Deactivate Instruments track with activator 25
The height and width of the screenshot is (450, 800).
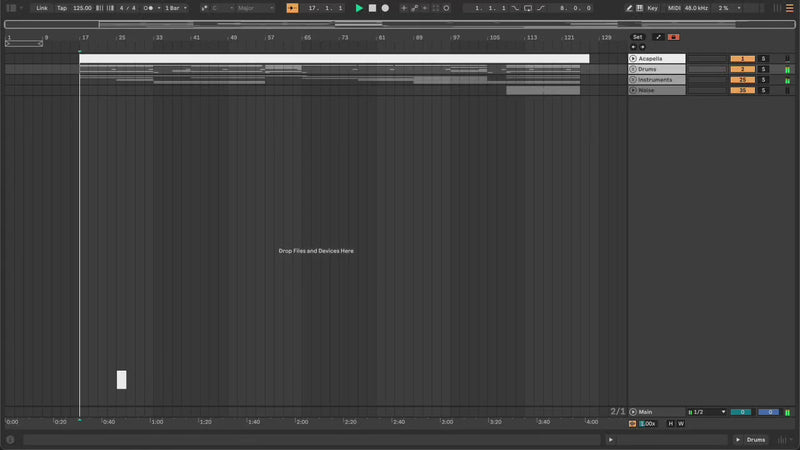pos(742,80)
